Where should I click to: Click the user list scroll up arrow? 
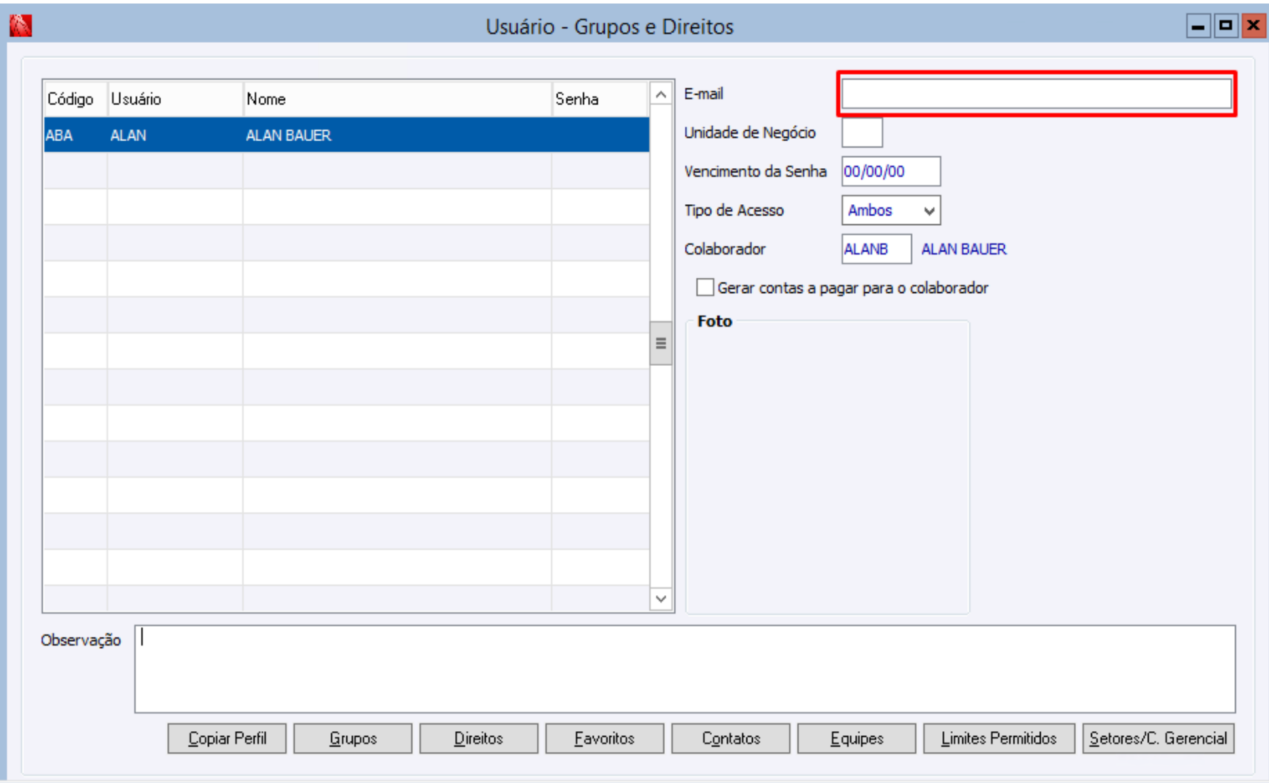click(661, 95)
